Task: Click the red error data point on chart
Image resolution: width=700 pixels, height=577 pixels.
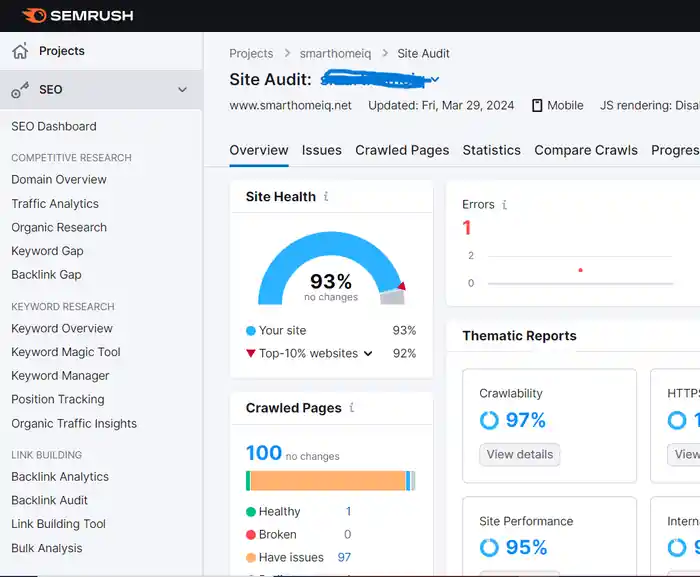Action: 580,270
